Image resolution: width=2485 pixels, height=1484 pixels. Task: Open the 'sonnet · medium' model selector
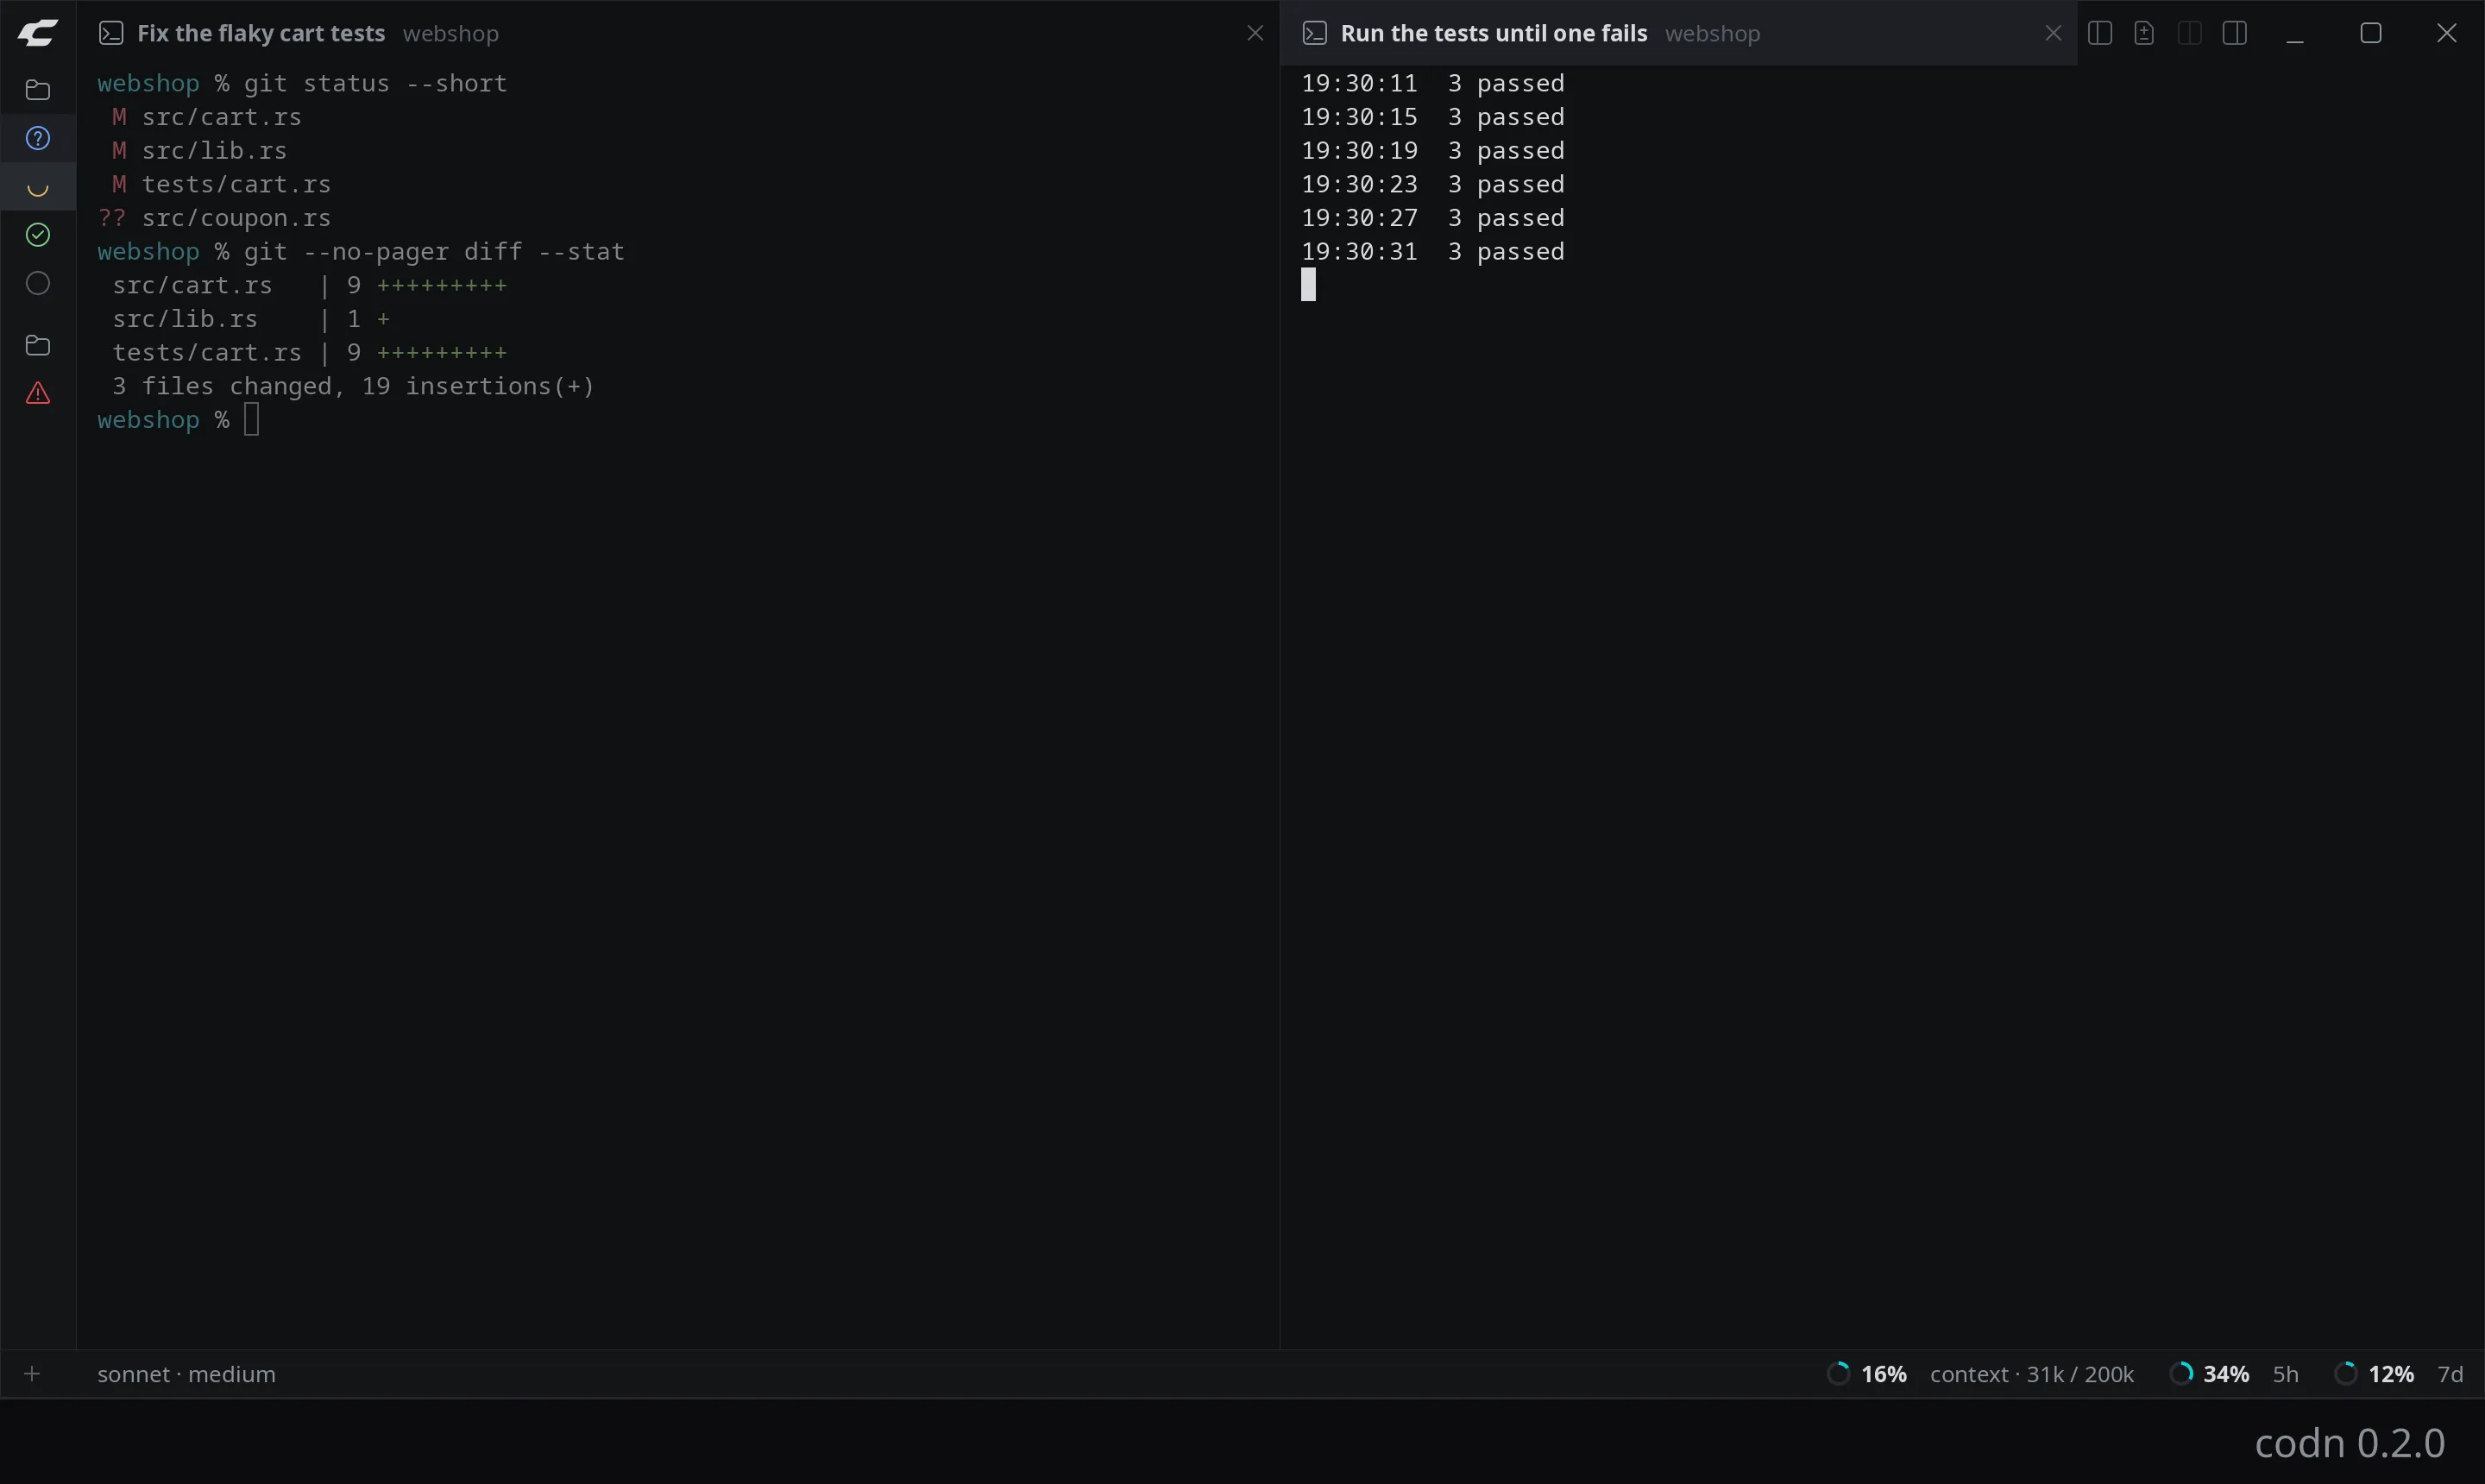(186, 1374)
